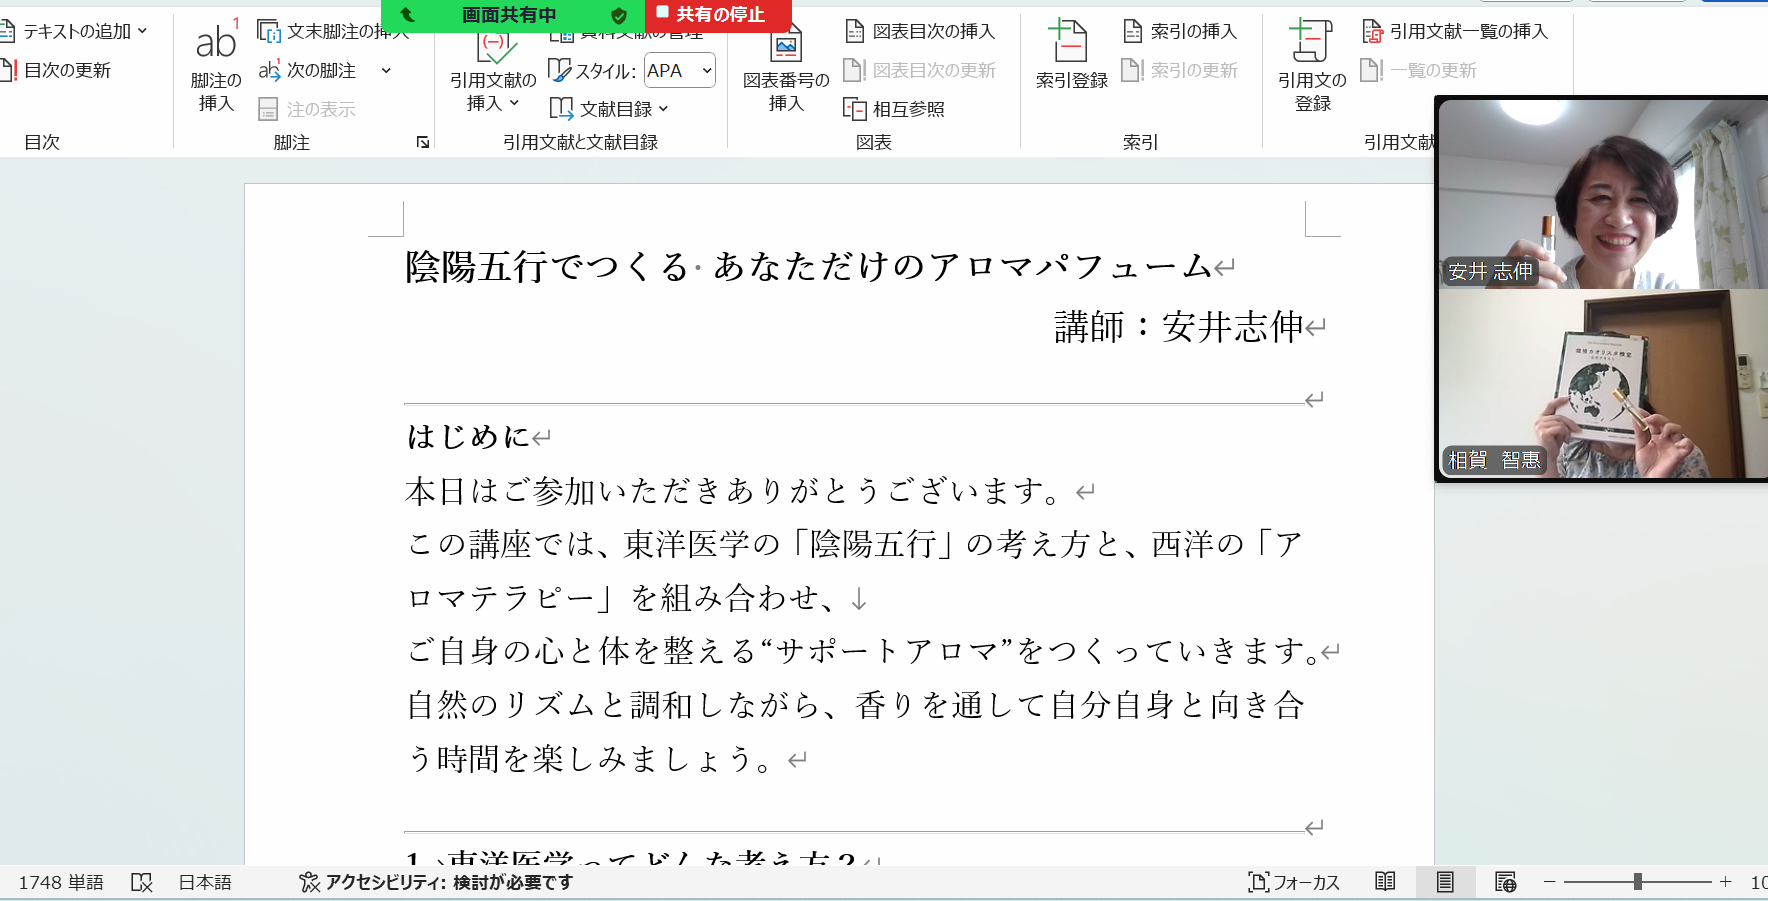1768x901 pixels.
Task: Insert a cross-reference (相互参照)
Action: tap(895, 109)
